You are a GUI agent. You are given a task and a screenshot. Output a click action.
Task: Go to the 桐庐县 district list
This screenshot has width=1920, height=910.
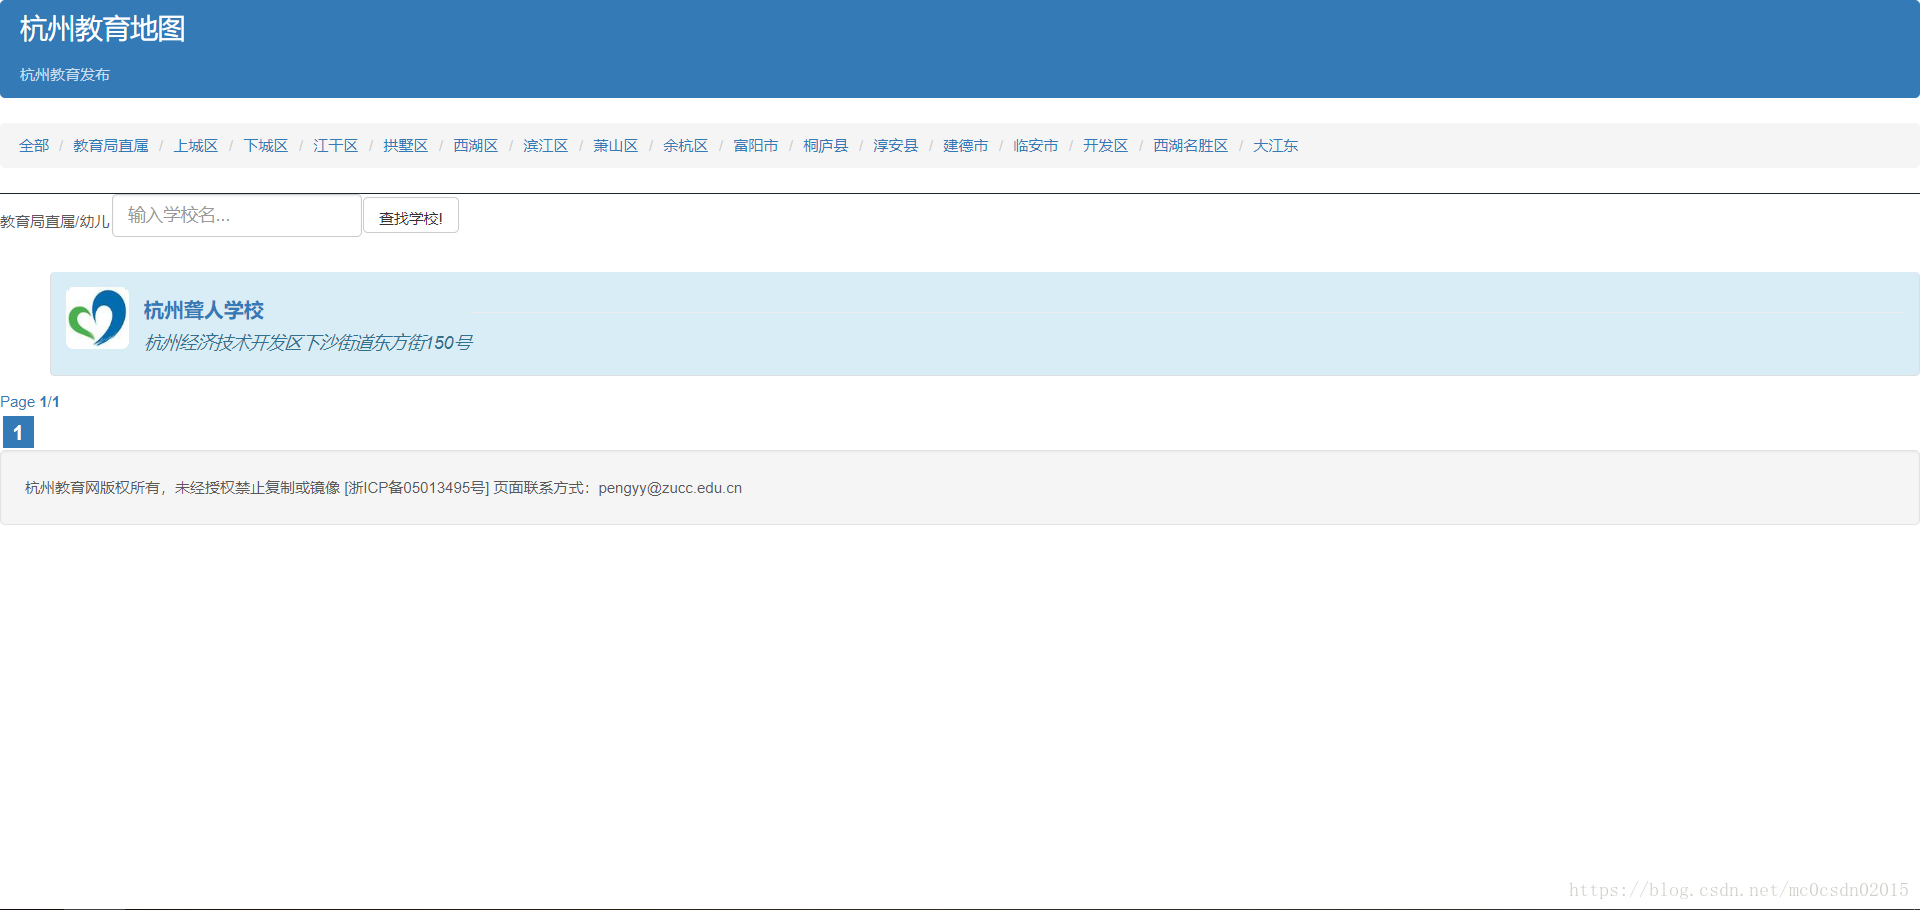tap(826, 146)
